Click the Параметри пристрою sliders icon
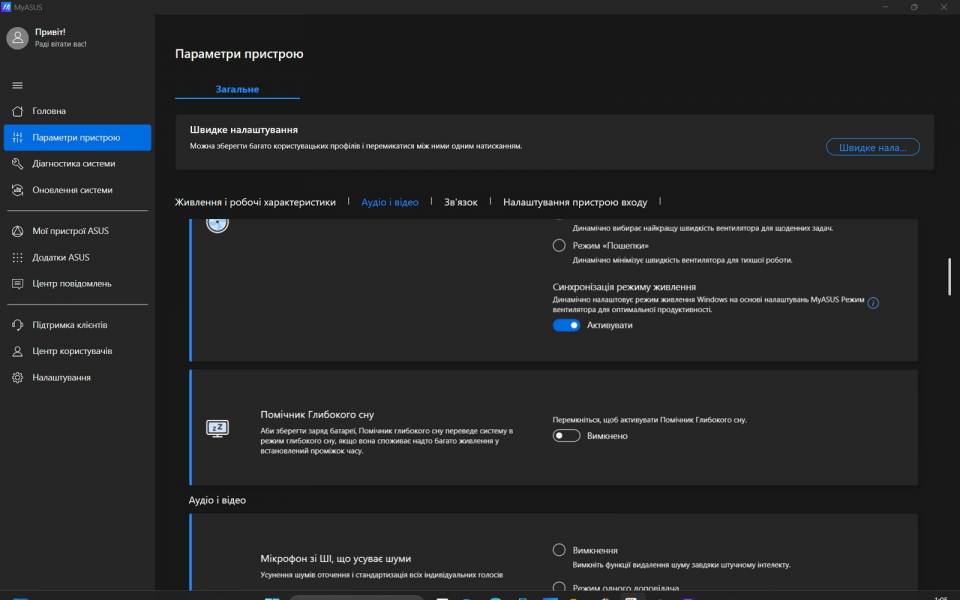960x600 pixels. pos(17,137)
